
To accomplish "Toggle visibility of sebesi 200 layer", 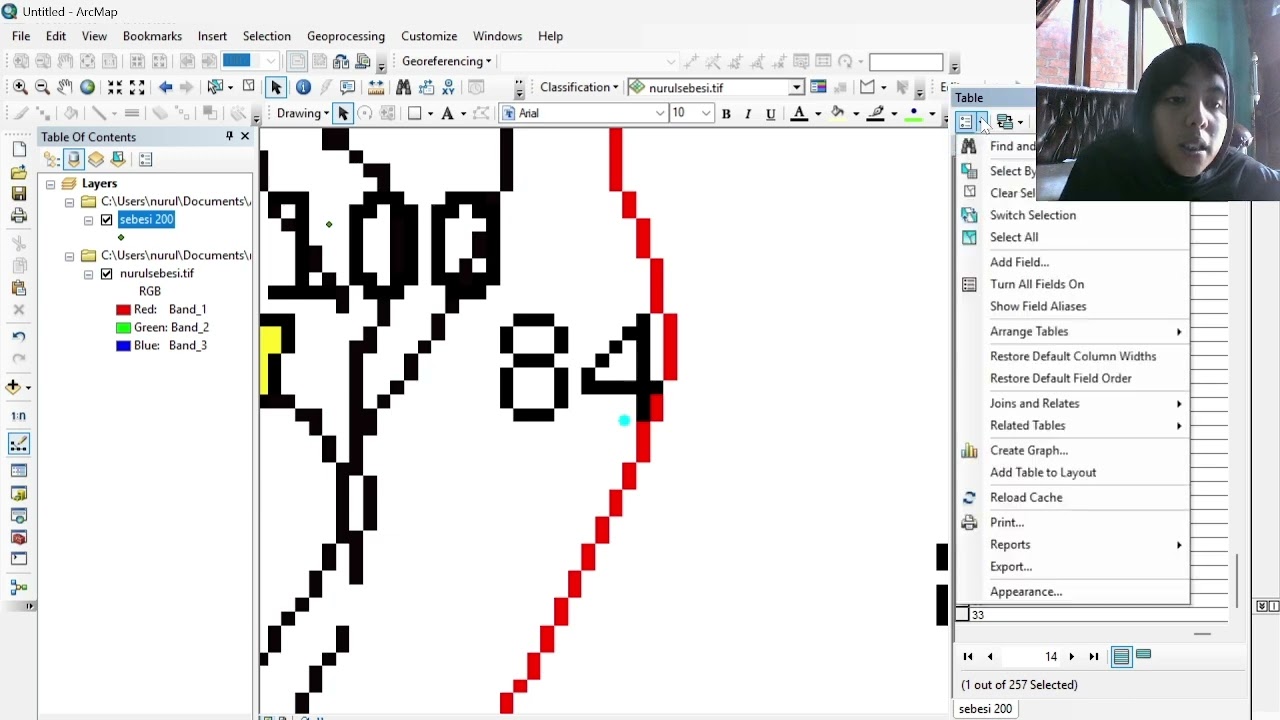I will pos(107,220).
